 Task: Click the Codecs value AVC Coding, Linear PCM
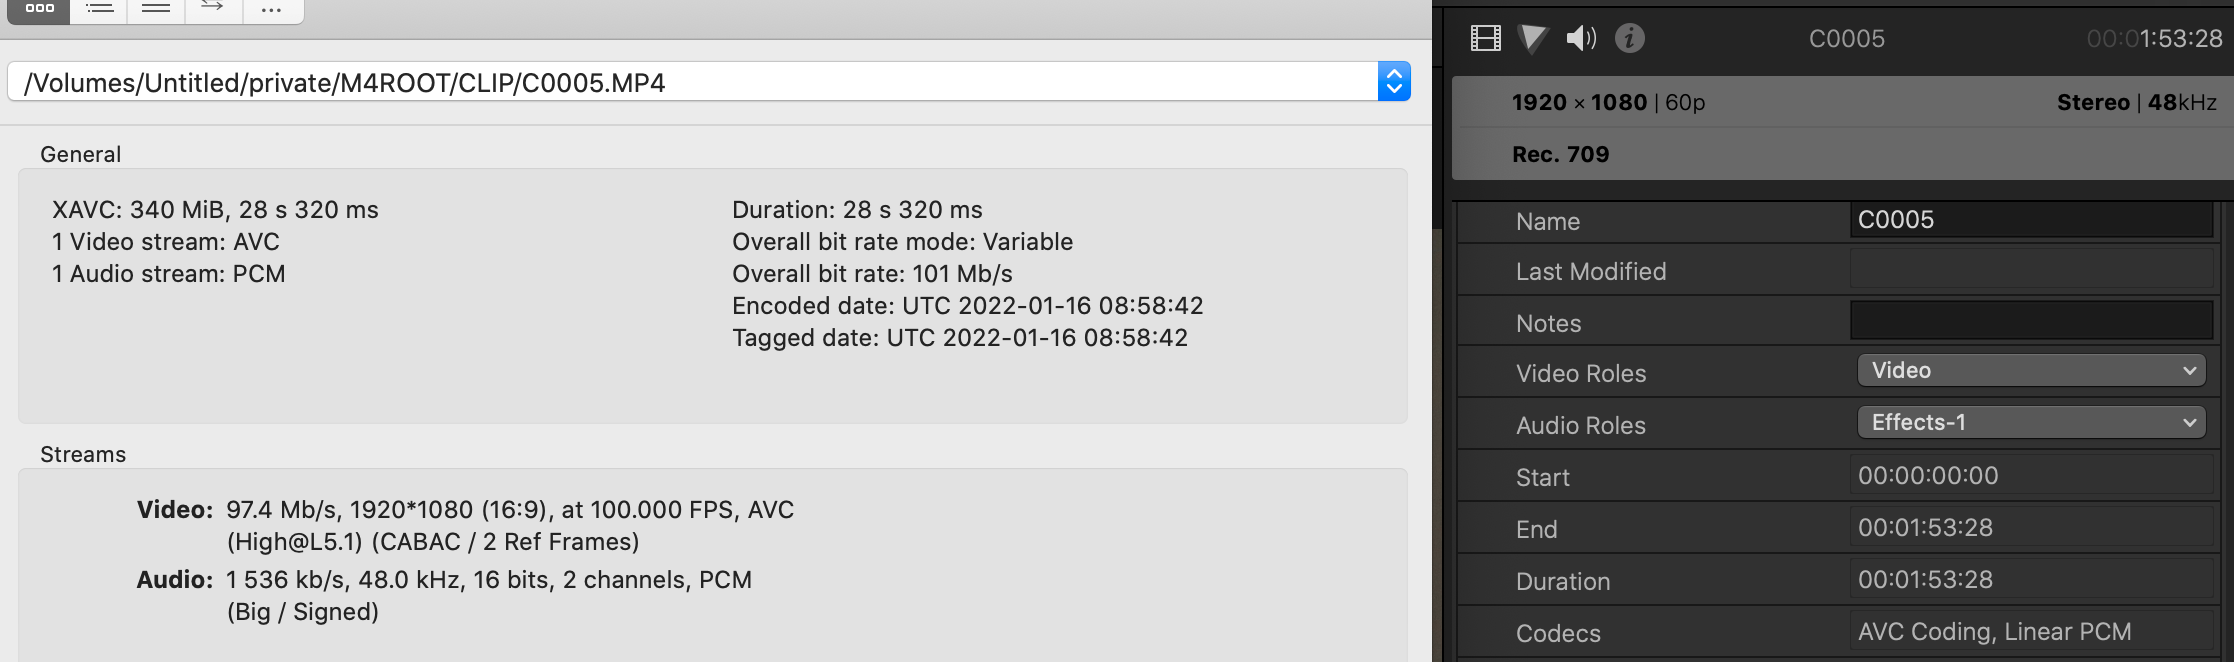tap(1994, 632)
